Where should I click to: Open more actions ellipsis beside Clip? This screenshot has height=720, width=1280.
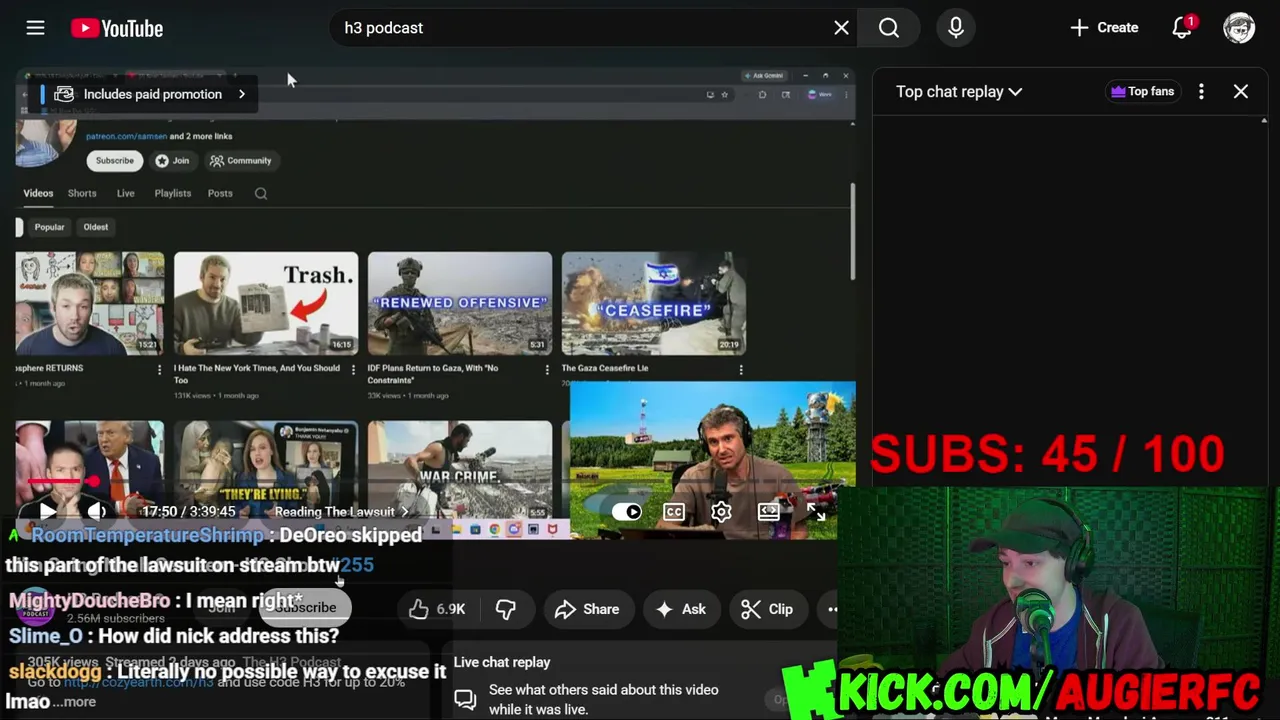click(x=832, y=609)
